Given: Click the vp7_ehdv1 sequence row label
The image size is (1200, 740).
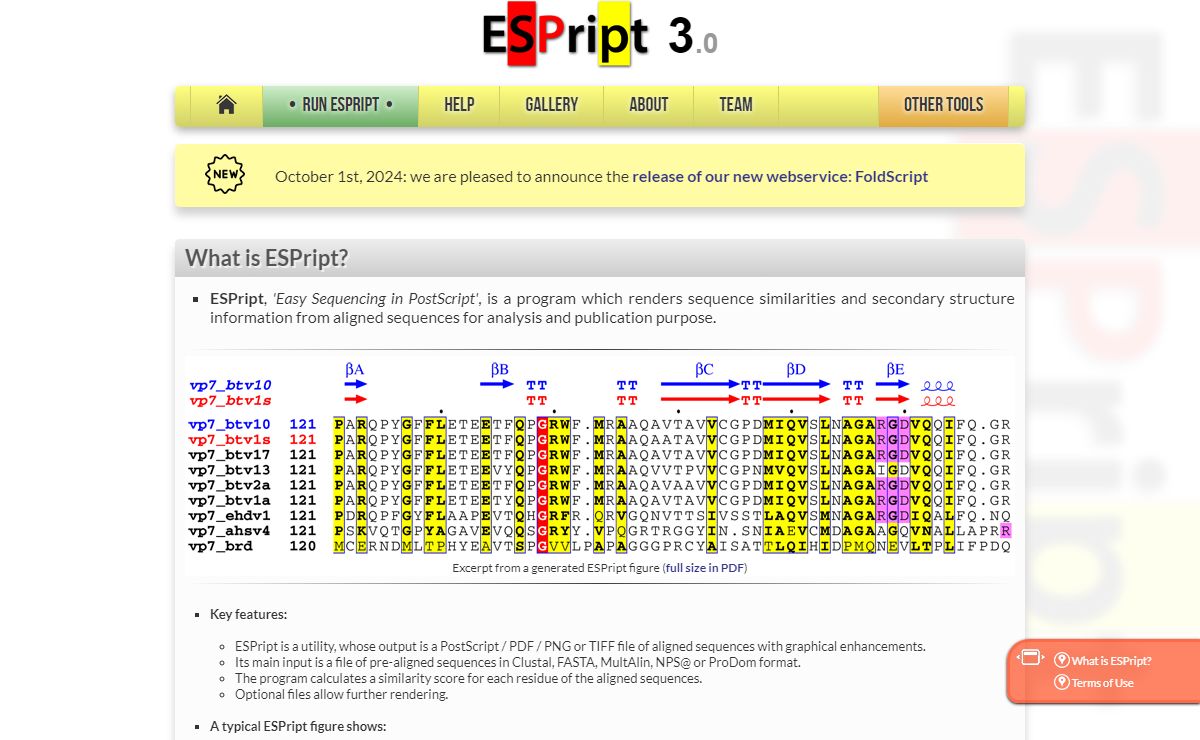Looking at the screenshot, I should coord(229,516).
